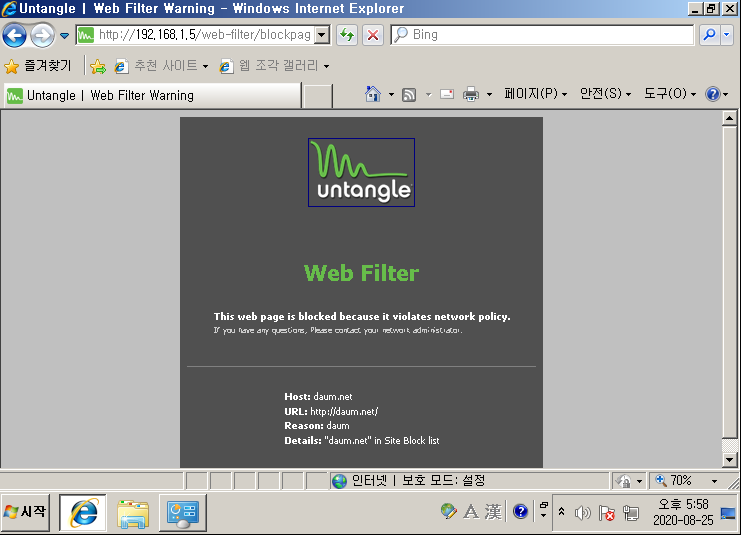Click the Action Center flag icon

pyautogui.click(x=607, y=512)
